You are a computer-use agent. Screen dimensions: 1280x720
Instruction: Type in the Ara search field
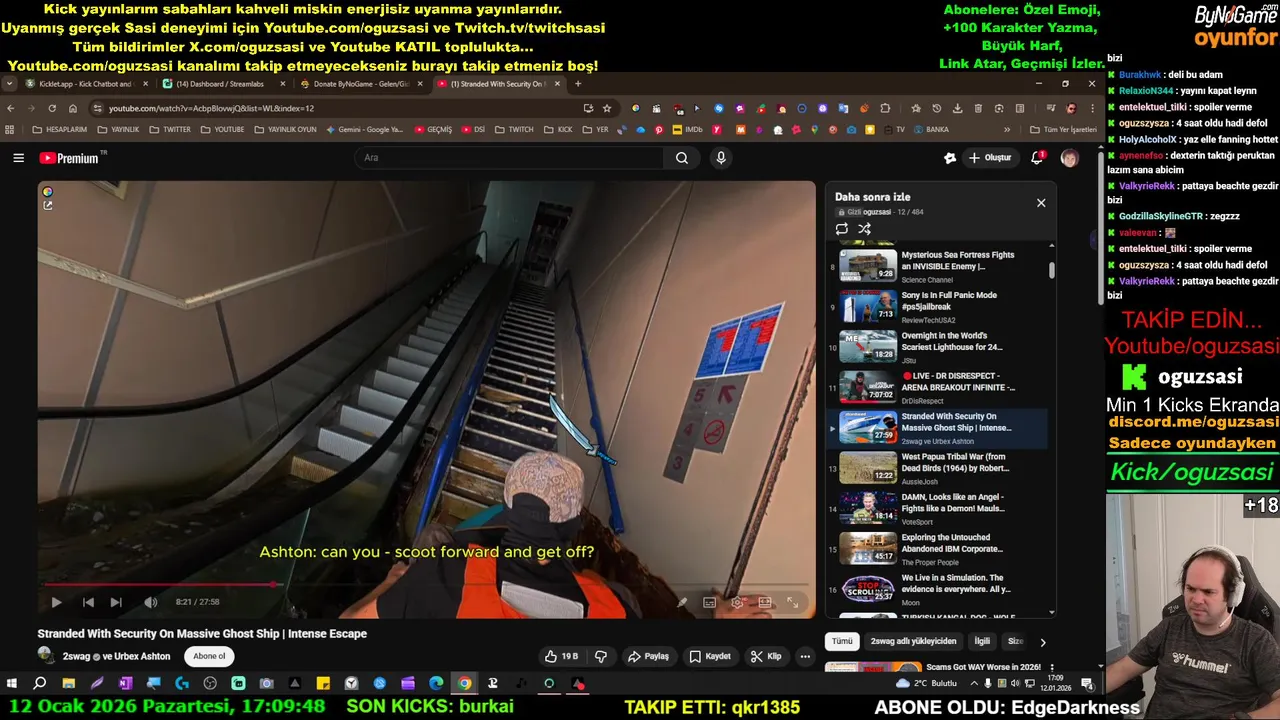pos(510,158)
